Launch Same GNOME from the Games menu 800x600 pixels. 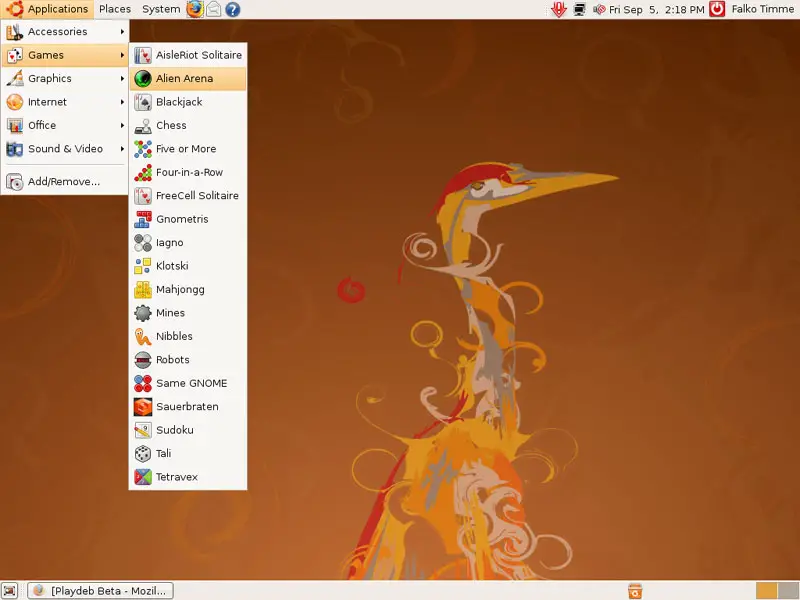pyautogui.click(x=188, y=384)
